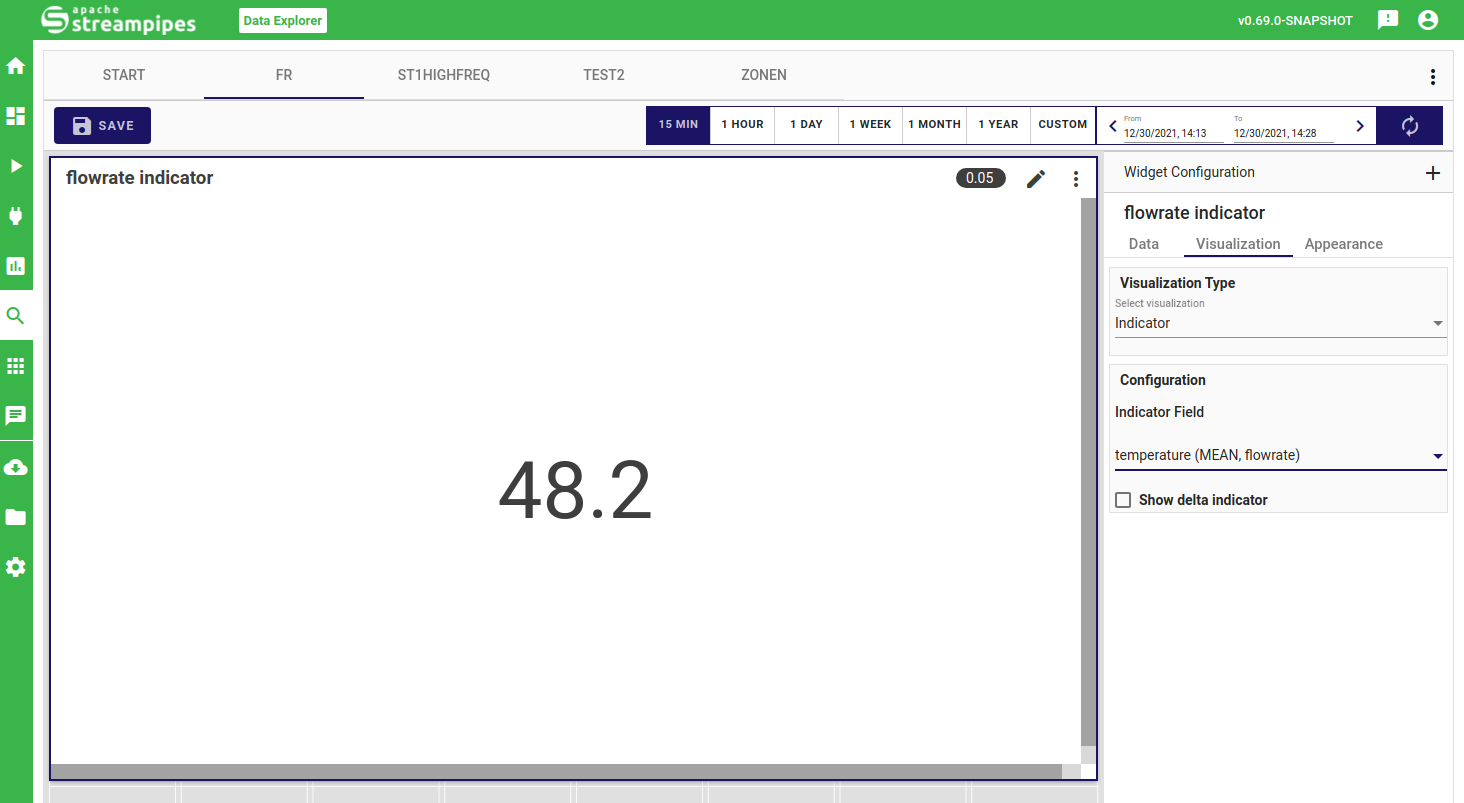The height and width of the screenshot is (803, 1464).
Task: Click the widget vertical scrollbar
Action: pyautogui.click(x=1088, y=470)
